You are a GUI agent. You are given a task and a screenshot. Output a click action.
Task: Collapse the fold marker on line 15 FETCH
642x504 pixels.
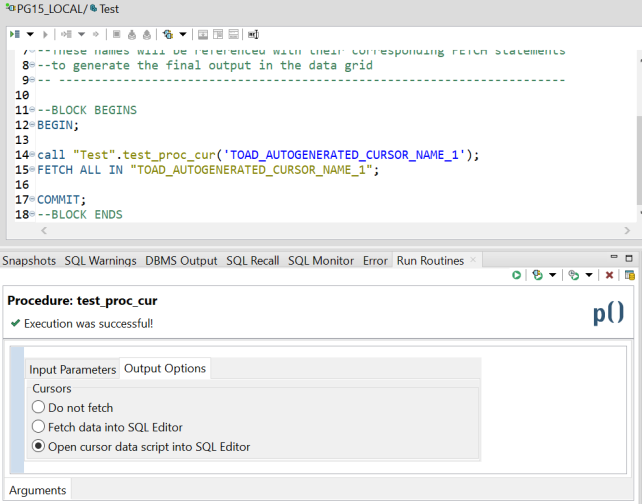32,169
